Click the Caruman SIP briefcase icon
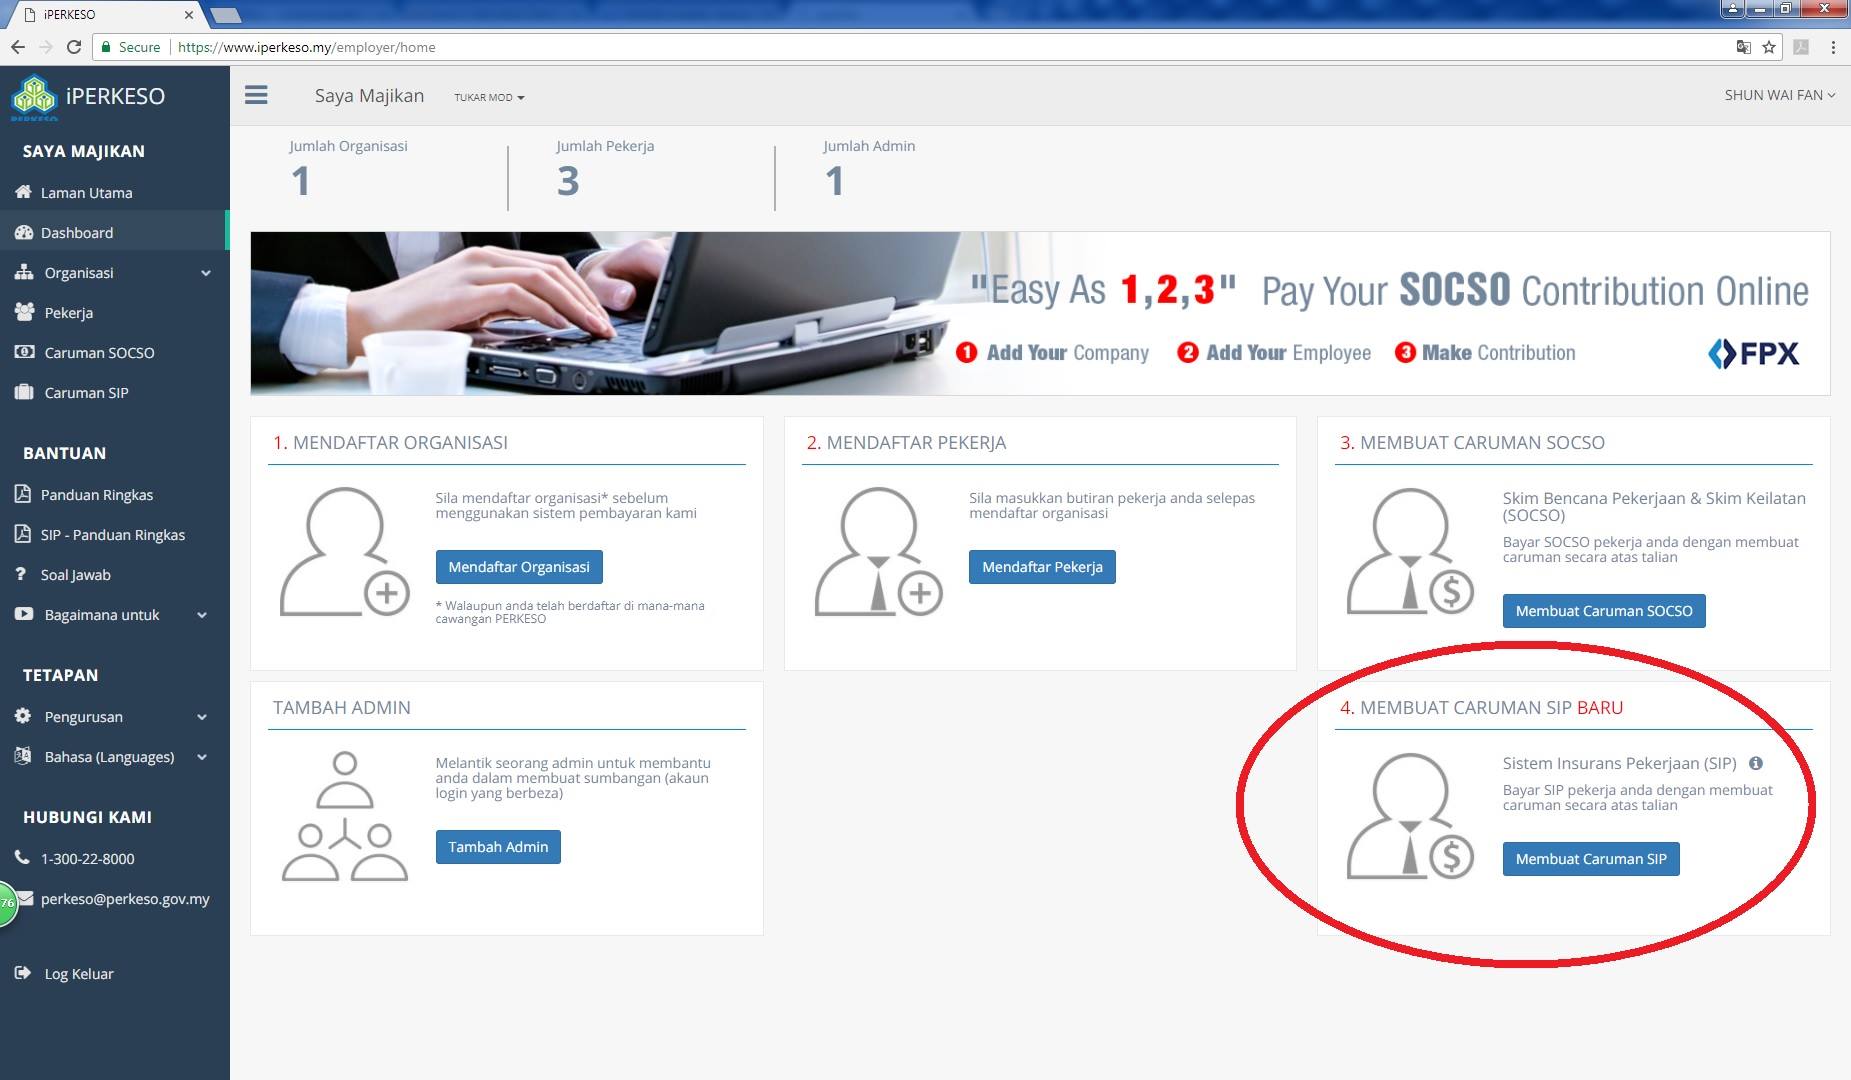The image size is (1851, 1080). [x=24, y=392]
